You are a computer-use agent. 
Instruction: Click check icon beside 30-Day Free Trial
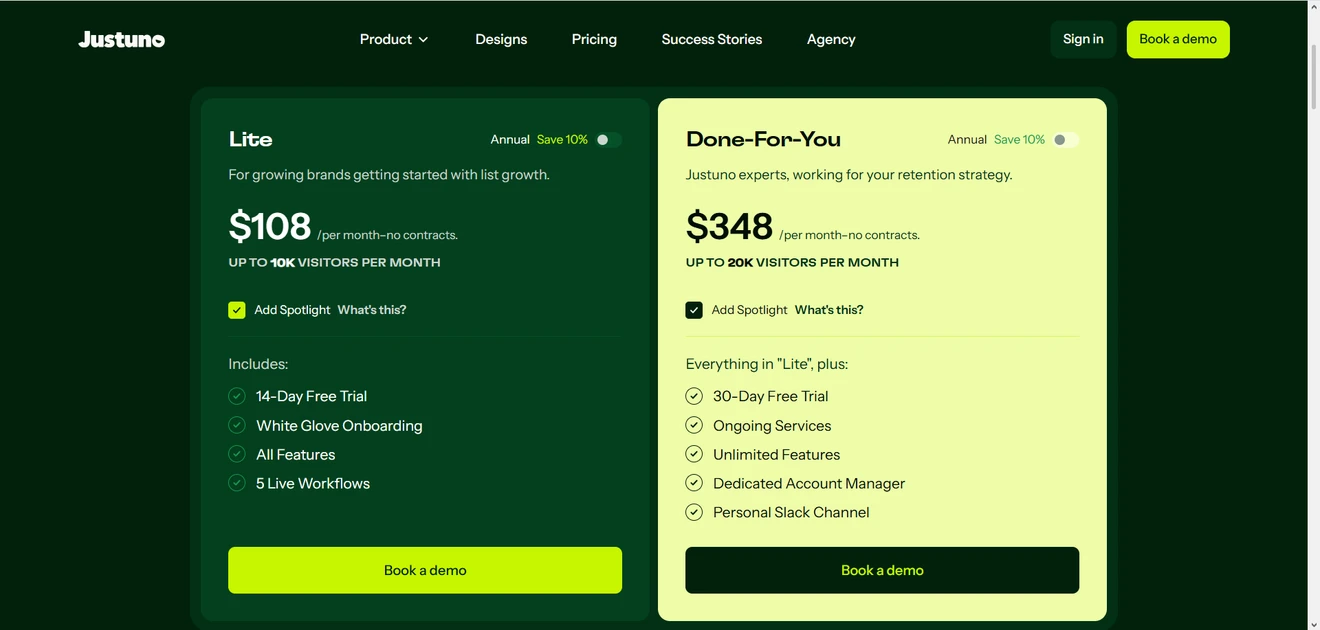pyautogui.click(x=694, y=396)
